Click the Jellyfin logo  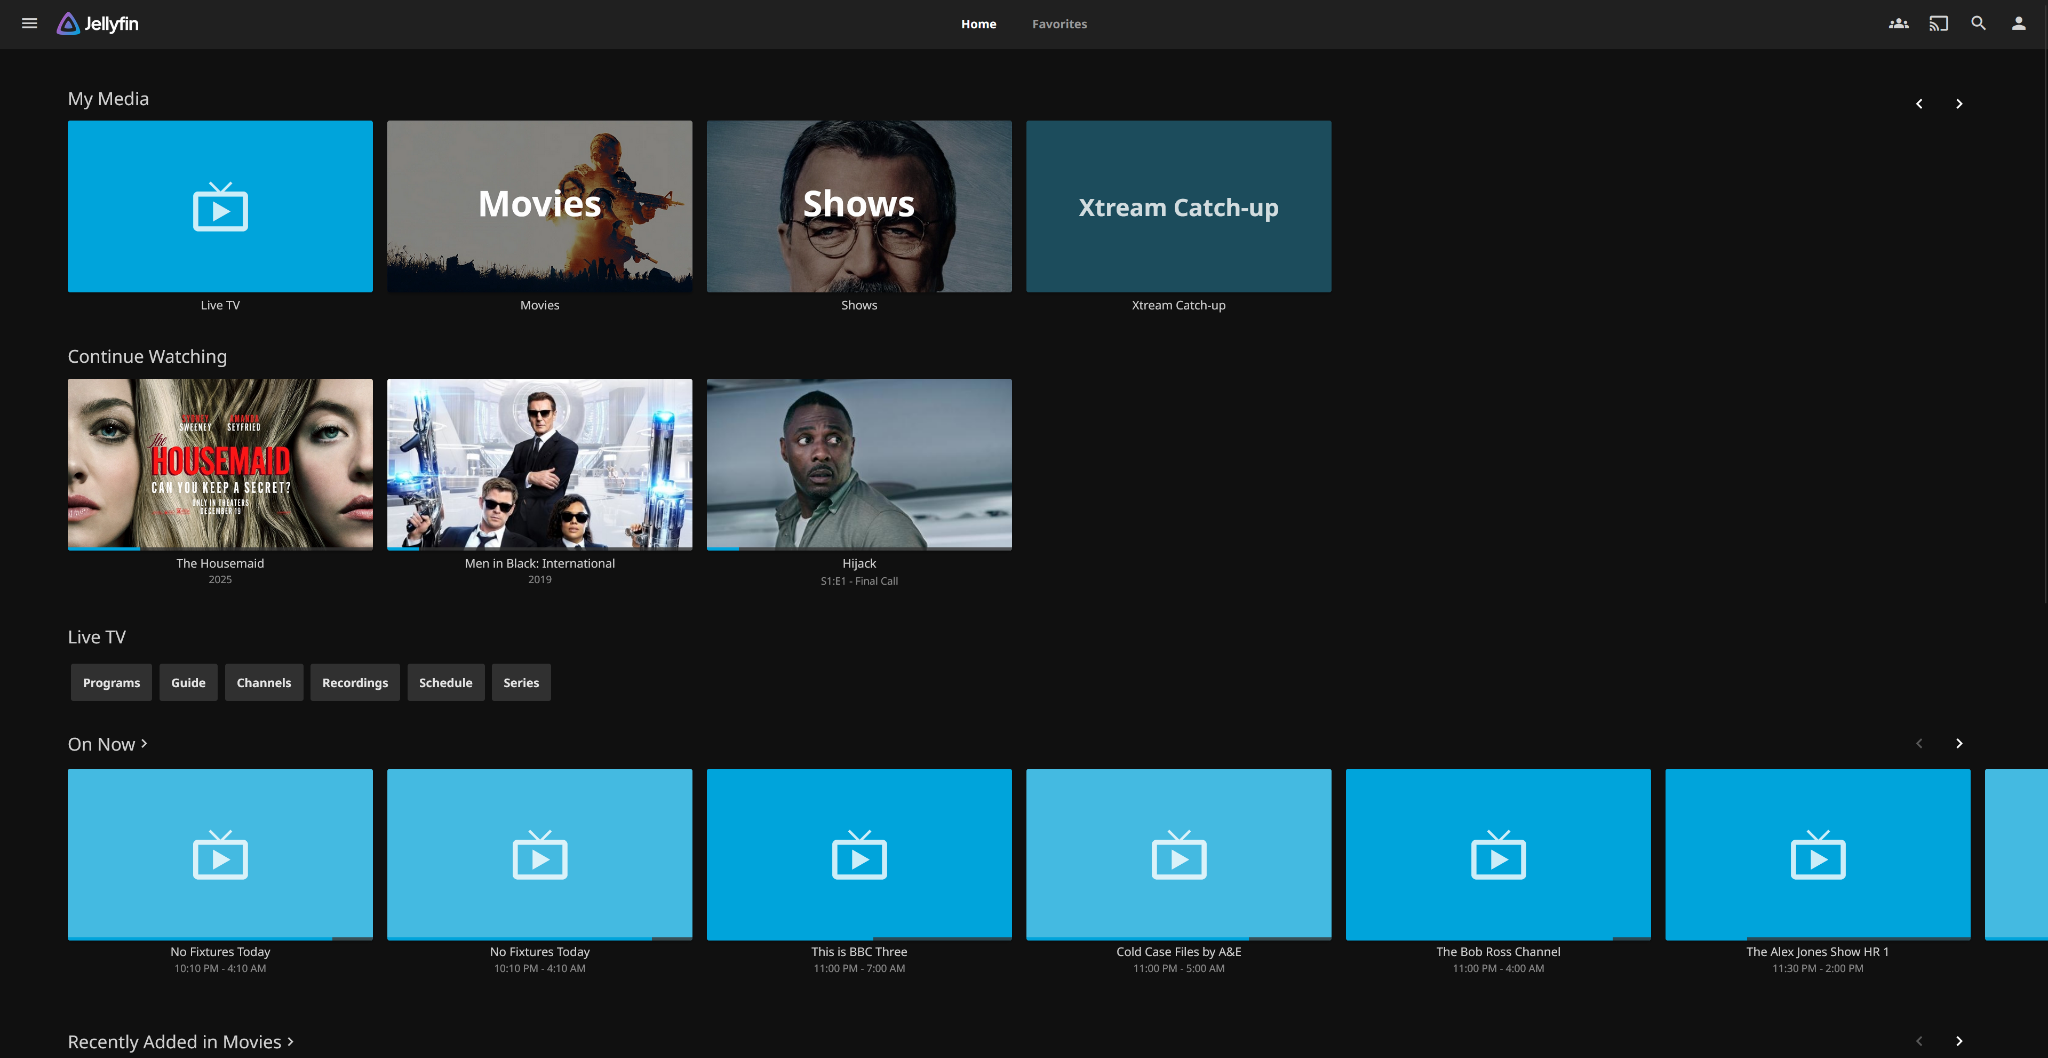coord(97,23)
